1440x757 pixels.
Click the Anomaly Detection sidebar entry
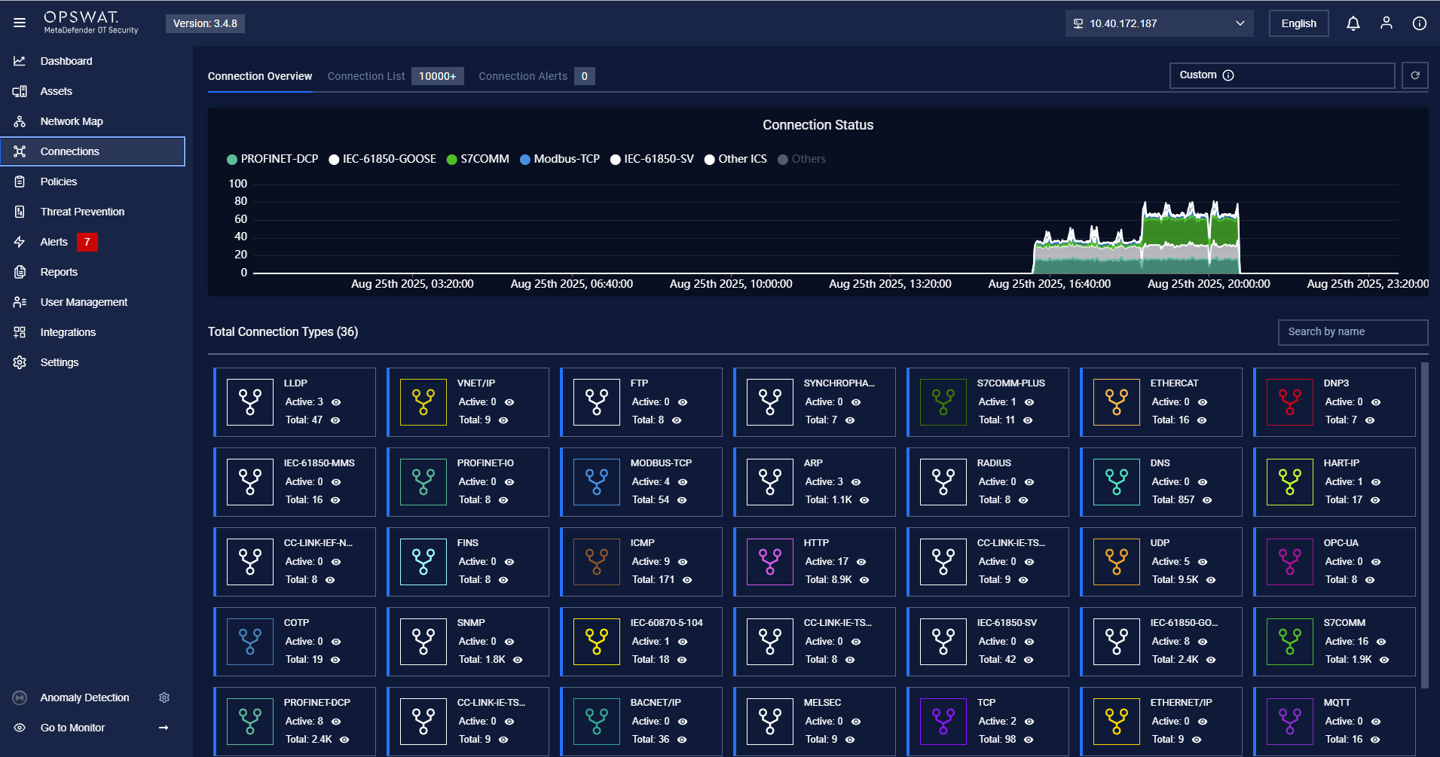click(x=84, y=698)
